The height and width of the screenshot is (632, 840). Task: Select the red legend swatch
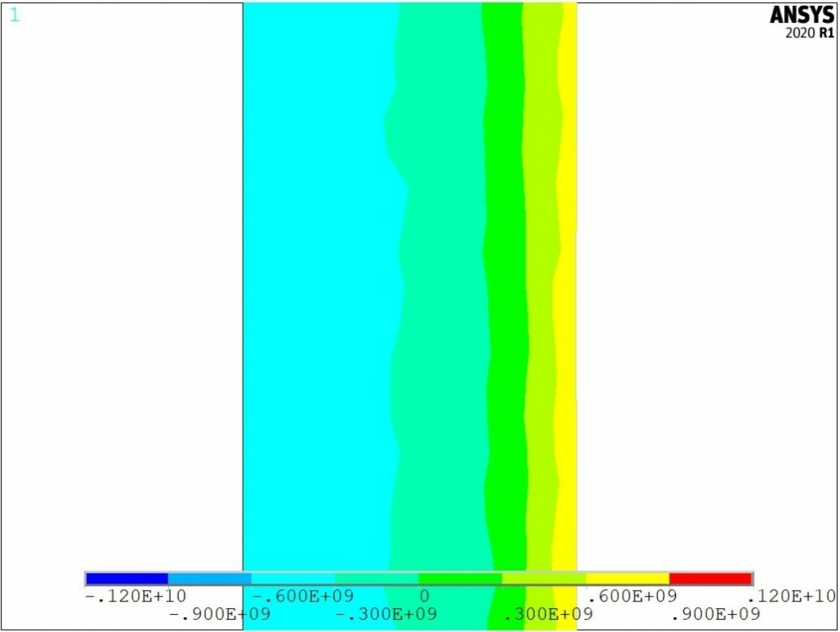point(710,579)
